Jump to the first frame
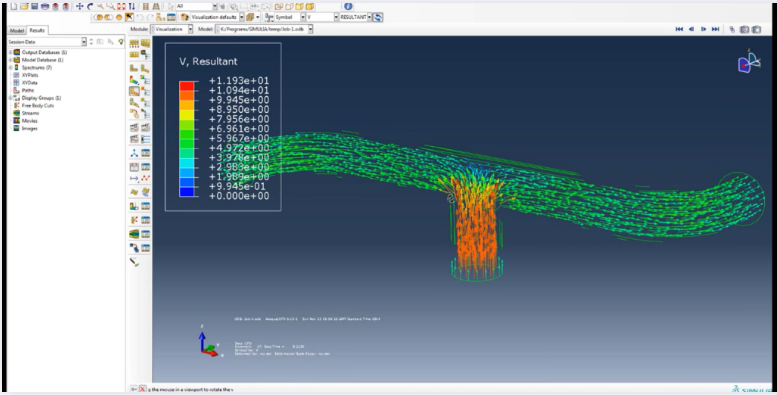 679,29
